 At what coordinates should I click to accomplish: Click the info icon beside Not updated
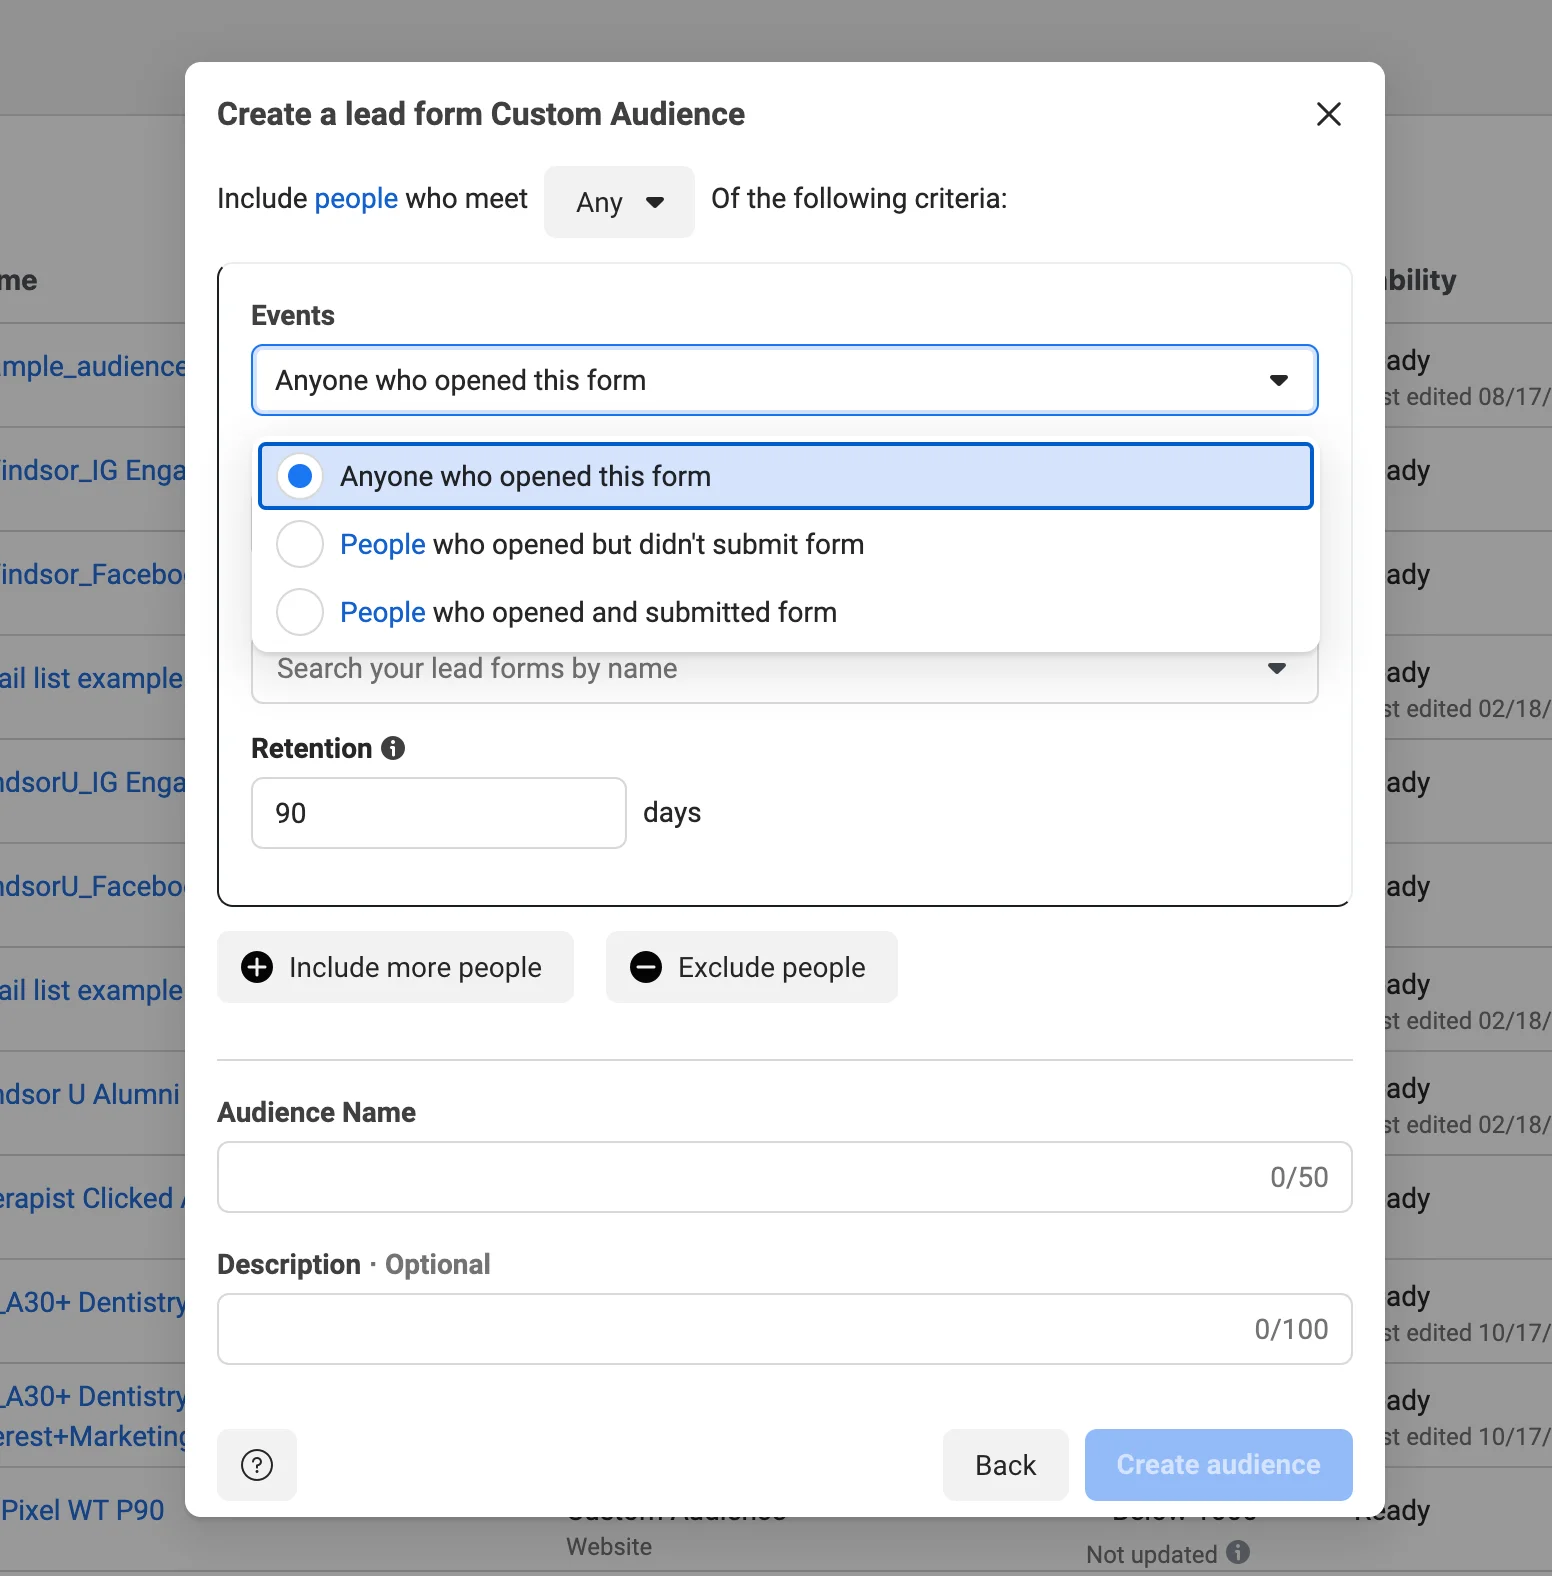click(x=1238, y=1552)
